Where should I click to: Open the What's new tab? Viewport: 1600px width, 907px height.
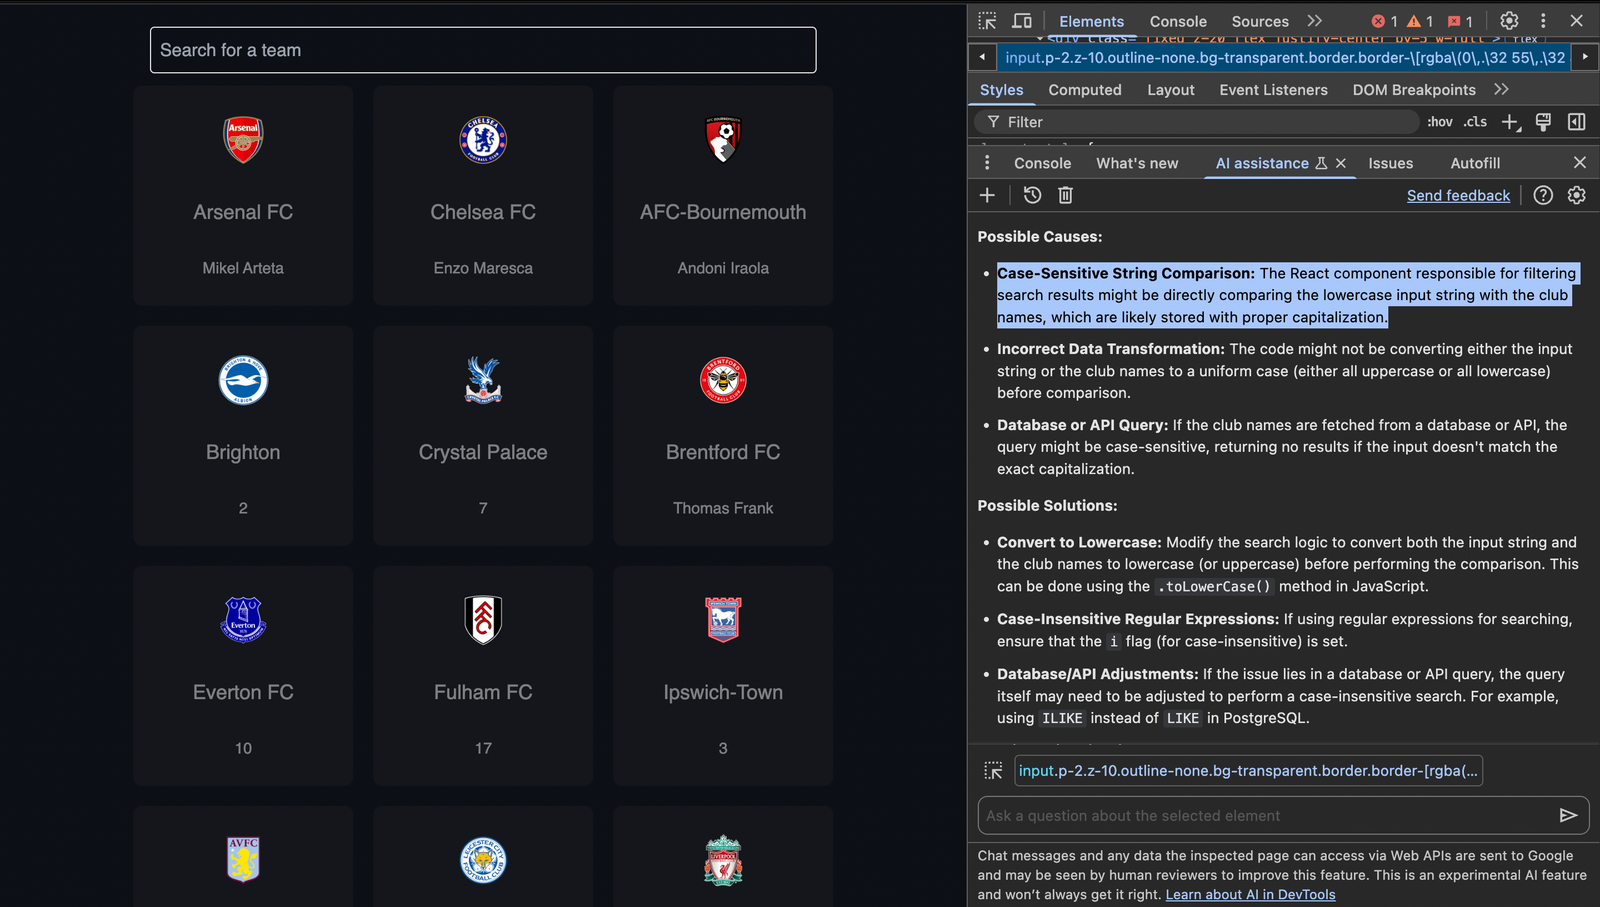pos(1137,163)
